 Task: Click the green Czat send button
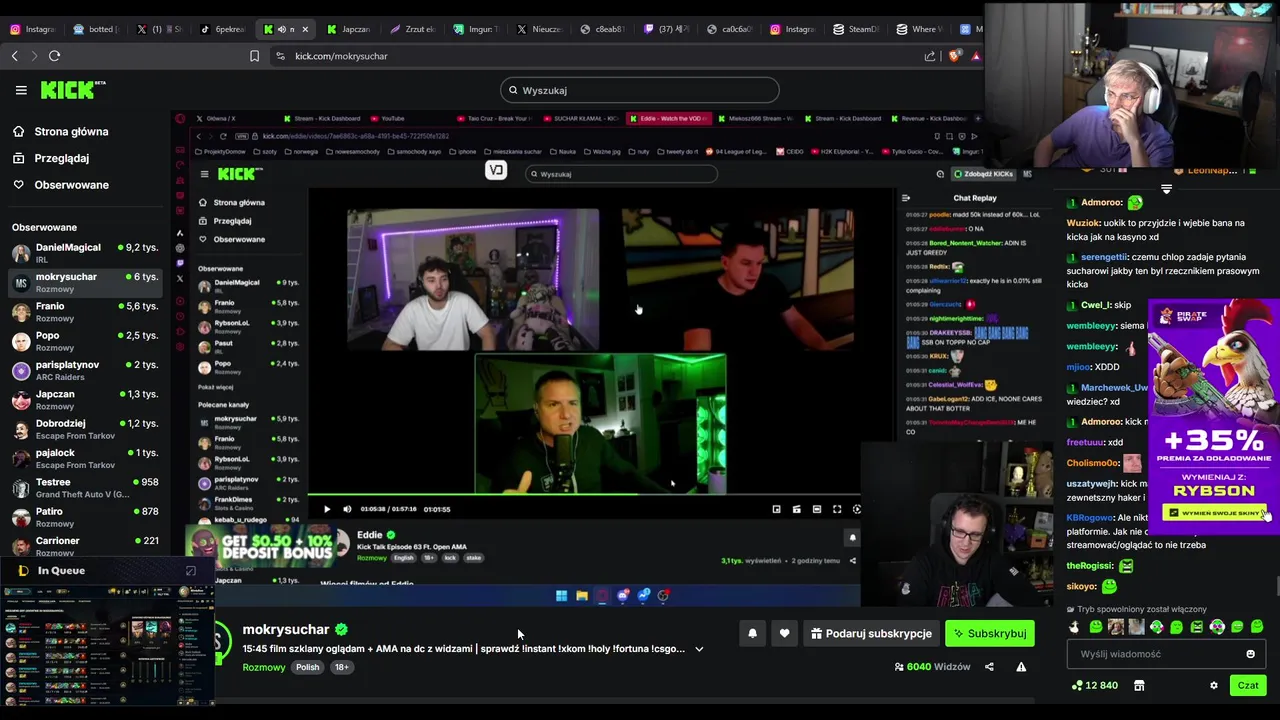[x=1248, y=685]
